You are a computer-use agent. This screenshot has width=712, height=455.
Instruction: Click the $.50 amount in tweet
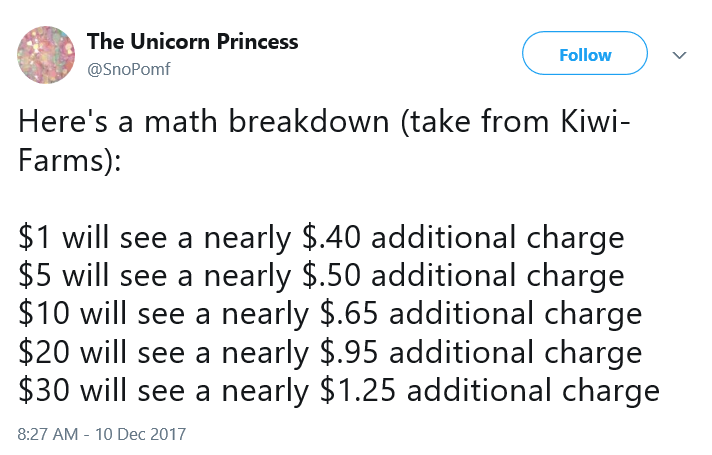coord(331,276)
